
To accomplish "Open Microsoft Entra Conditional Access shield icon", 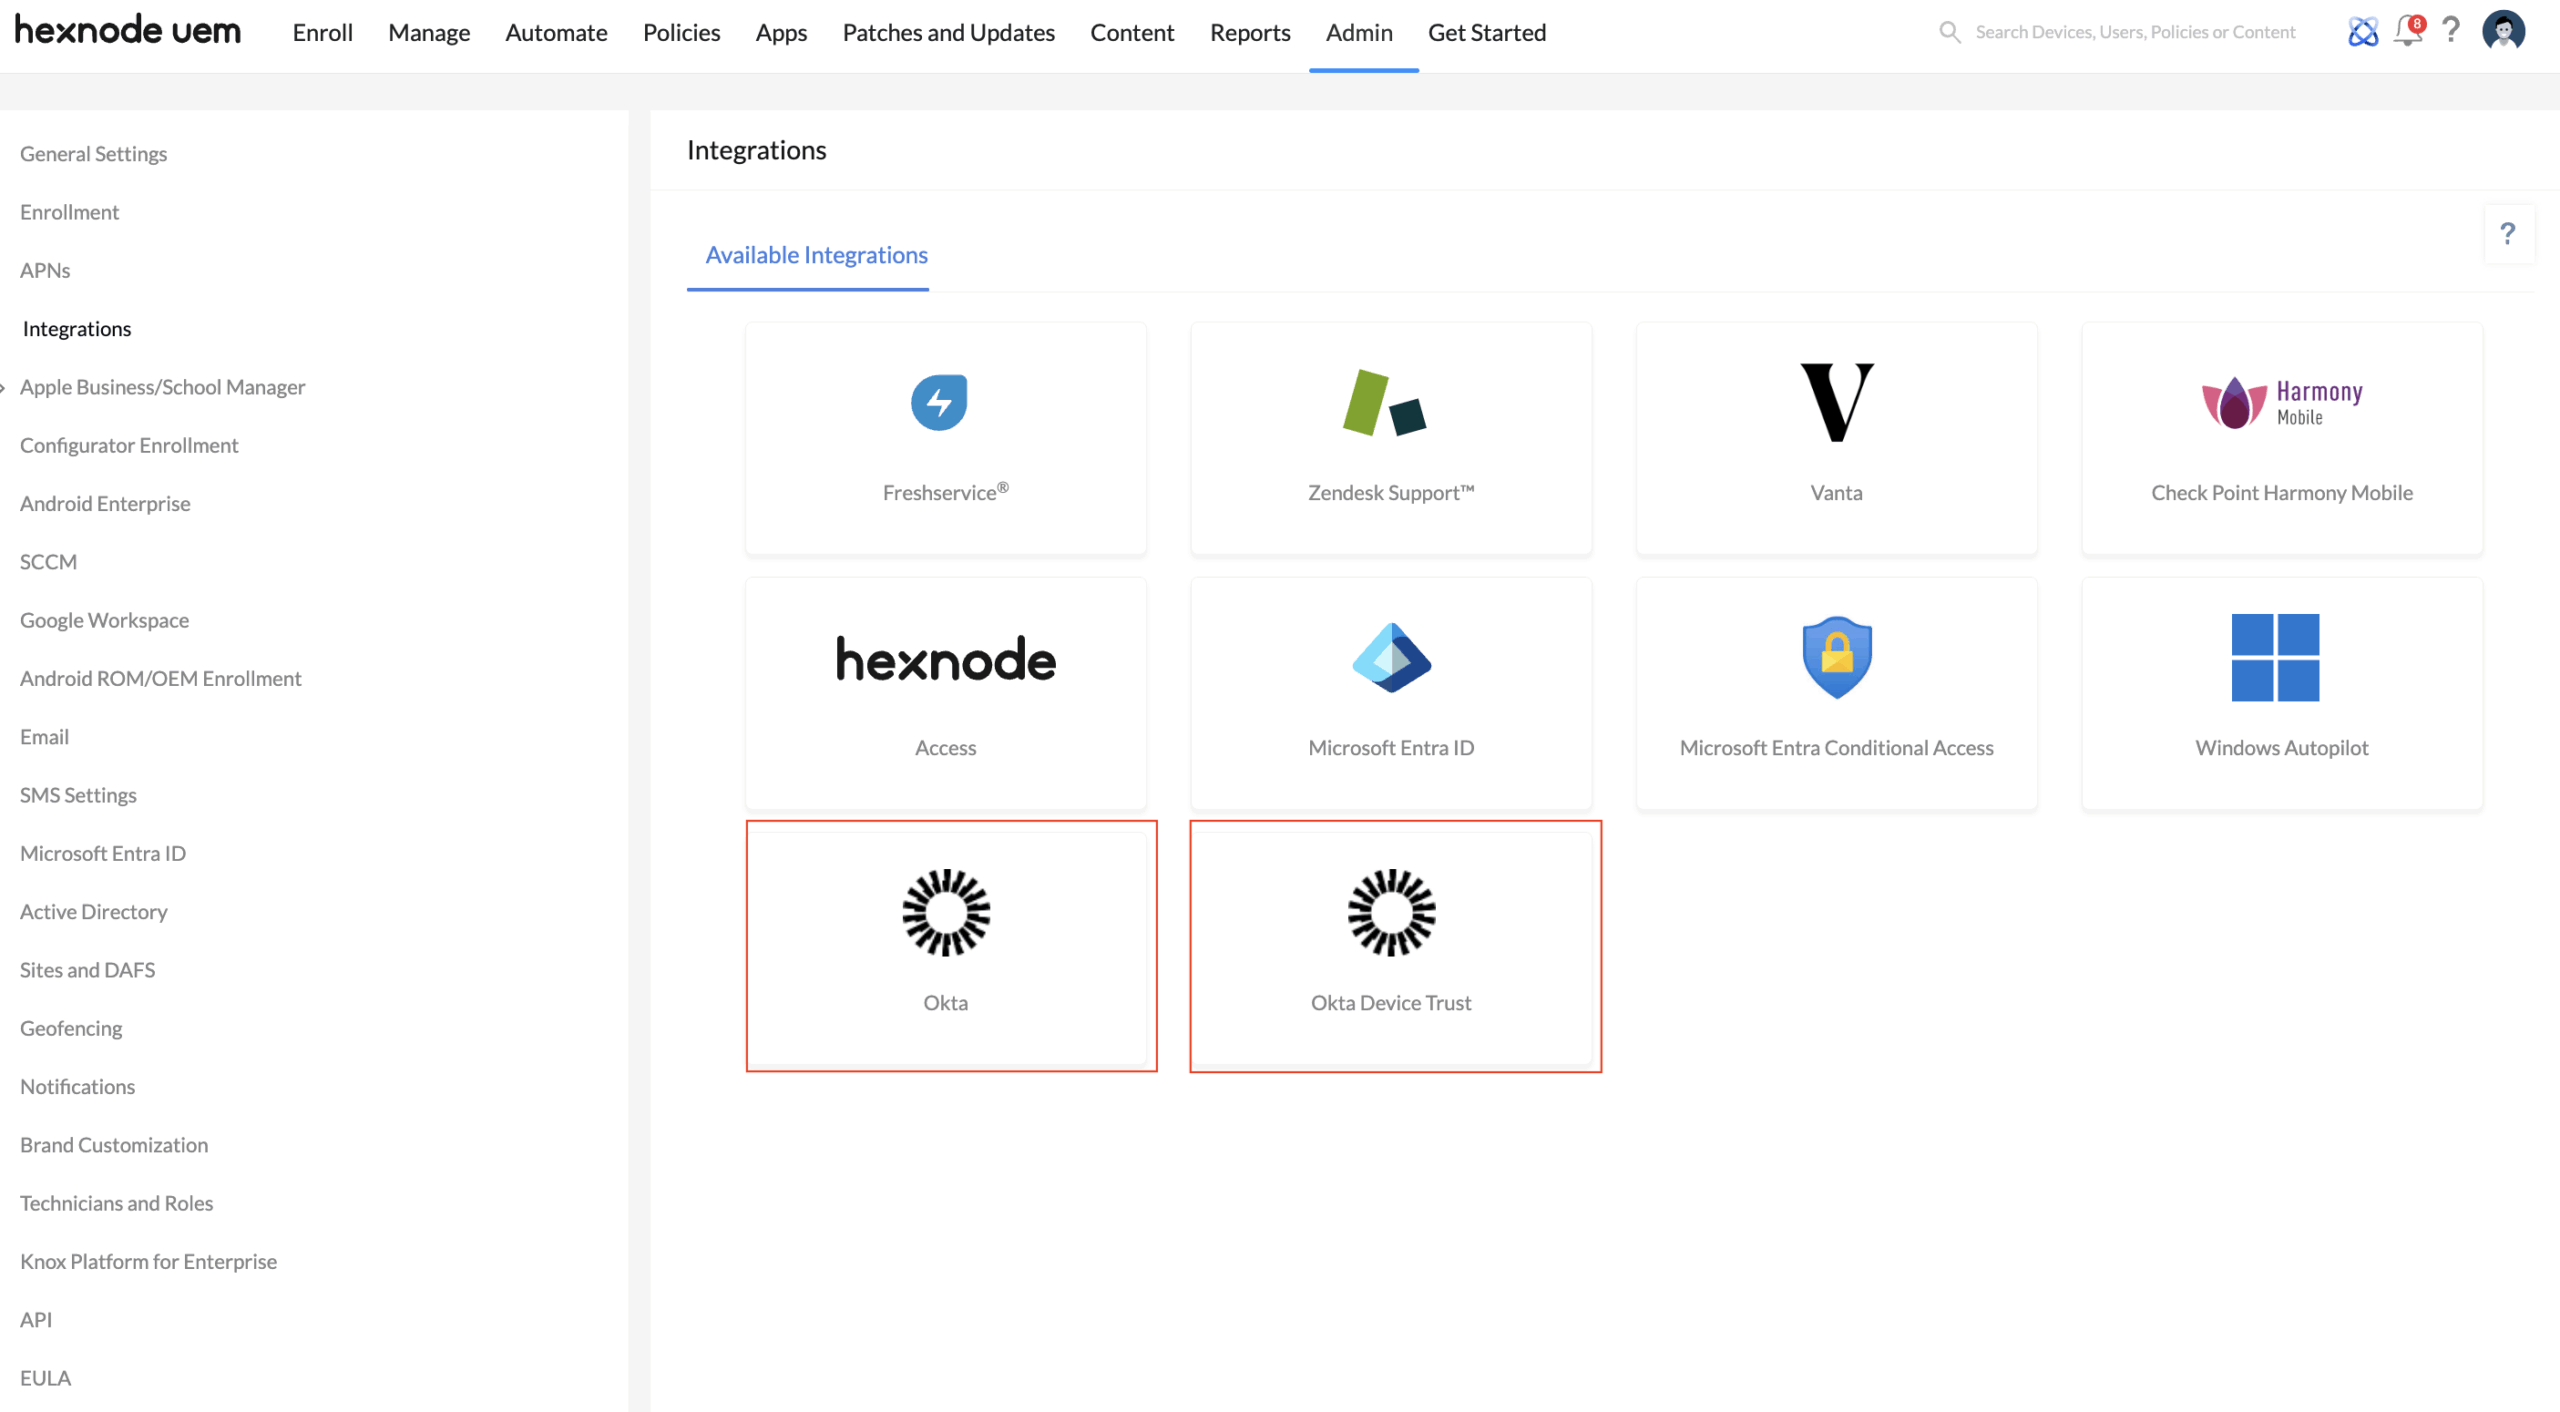I will [x=1836, y=657].
